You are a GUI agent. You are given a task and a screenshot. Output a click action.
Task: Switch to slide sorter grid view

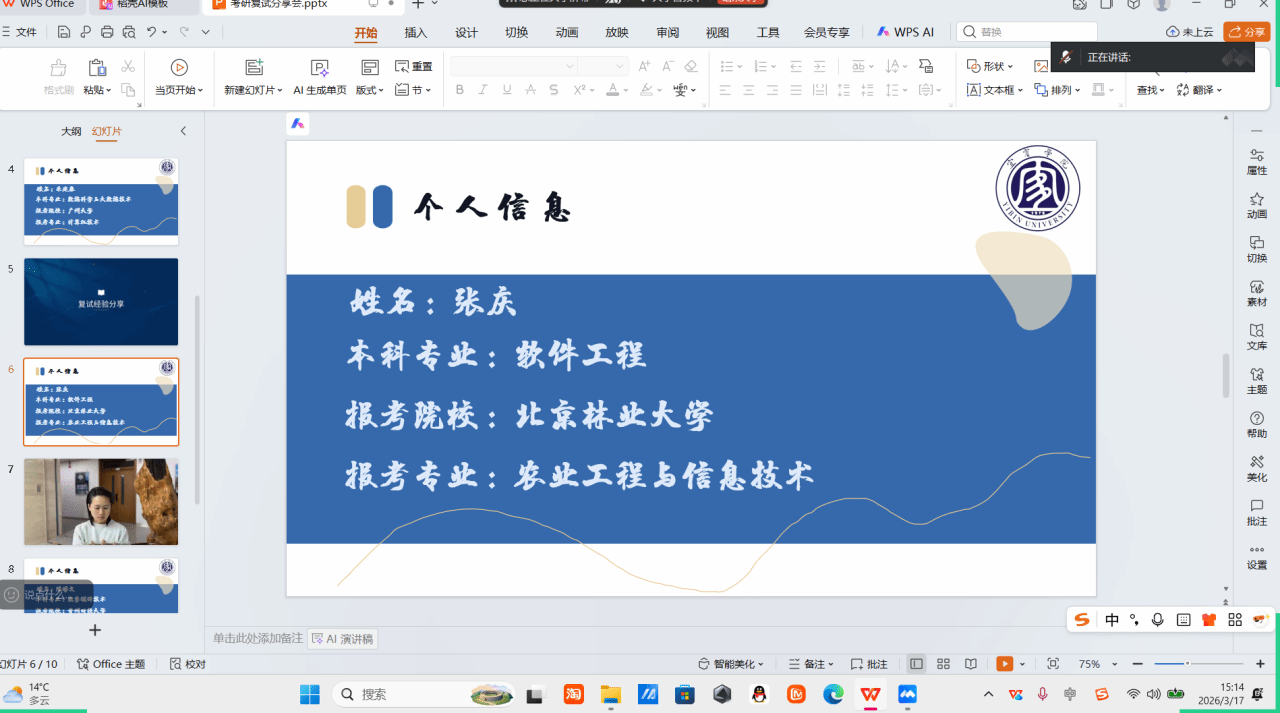[x=943, y=664]
